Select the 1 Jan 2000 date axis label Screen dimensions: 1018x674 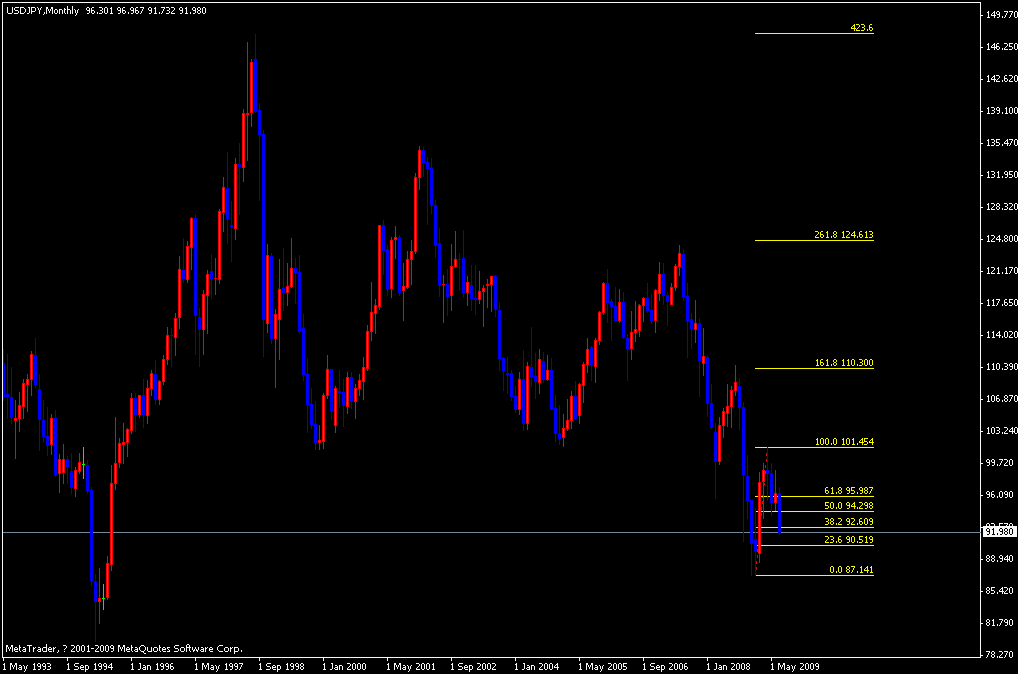click(345, 663)
